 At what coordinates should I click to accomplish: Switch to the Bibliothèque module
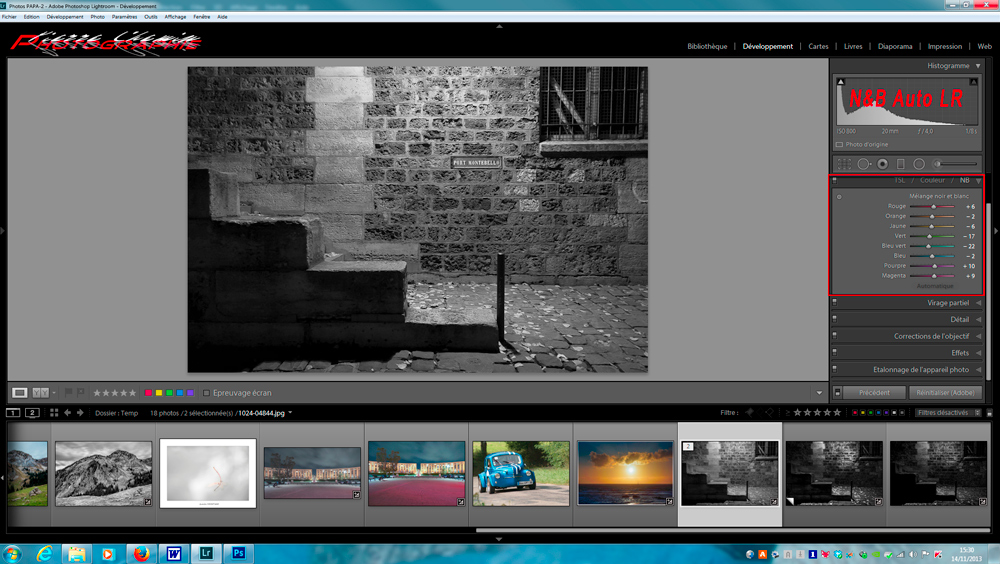click(707, 46)
